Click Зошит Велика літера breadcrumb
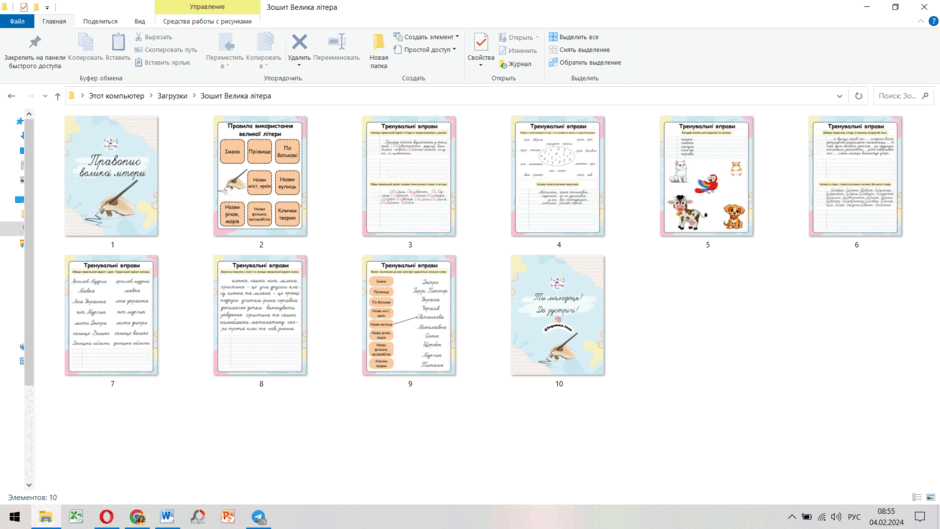940x529 pixels. (x=236, y=96)
